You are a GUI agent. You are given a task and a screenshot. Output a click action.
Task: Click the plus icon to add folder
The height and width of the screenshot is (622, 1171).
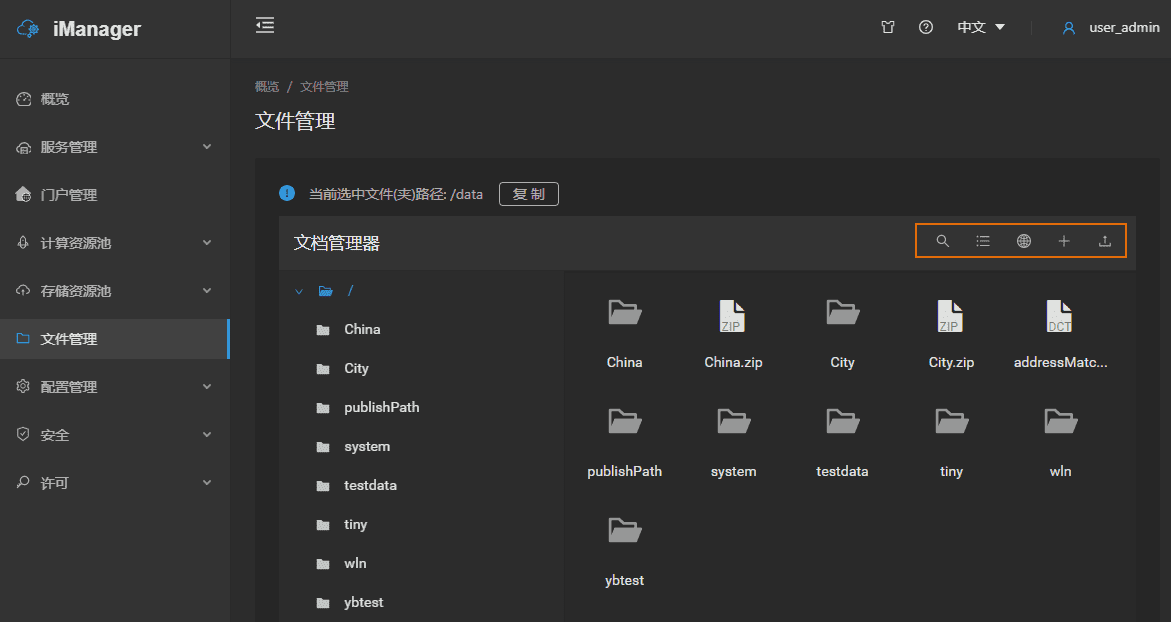(x=1064, y=241)
